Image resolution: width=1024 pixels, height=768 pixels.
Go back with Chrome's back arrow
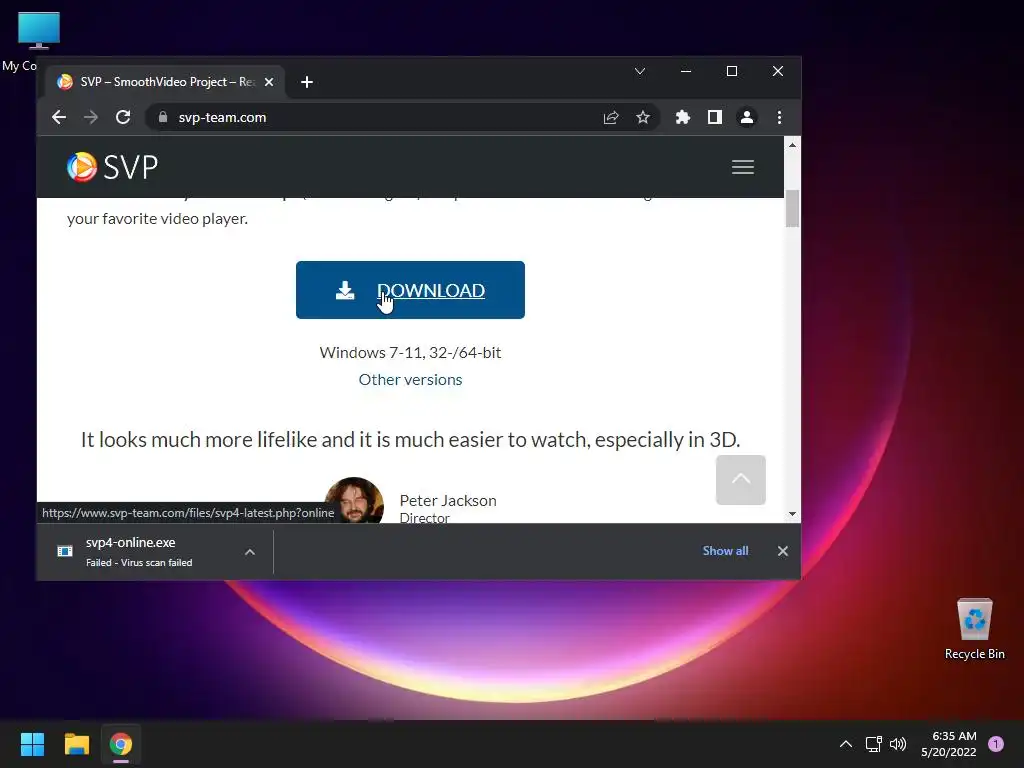[x=59, y=118]
